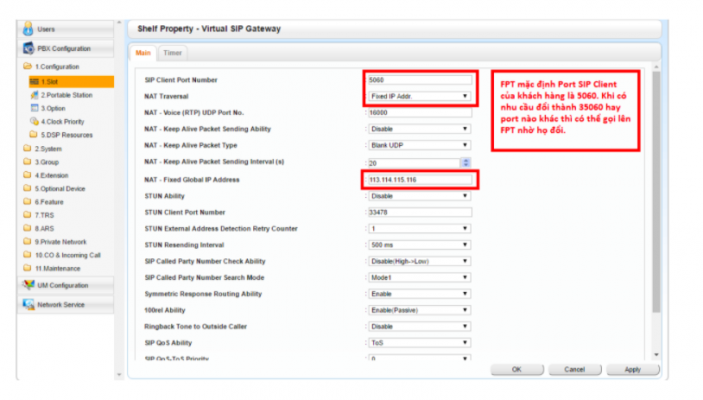Open NAT Traversal dropdown
This screenshot has width=703, height=400.
pos(417,96)
